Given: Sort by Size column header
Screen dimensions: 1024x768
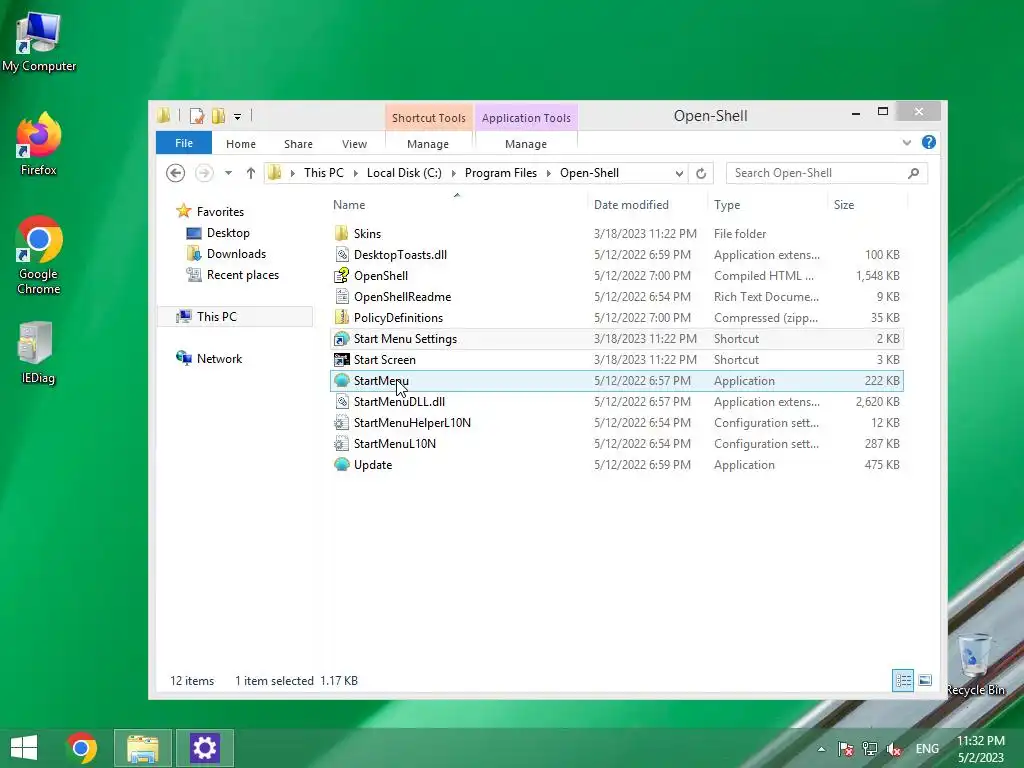Looking at the screenshot, I should point(867,204).
